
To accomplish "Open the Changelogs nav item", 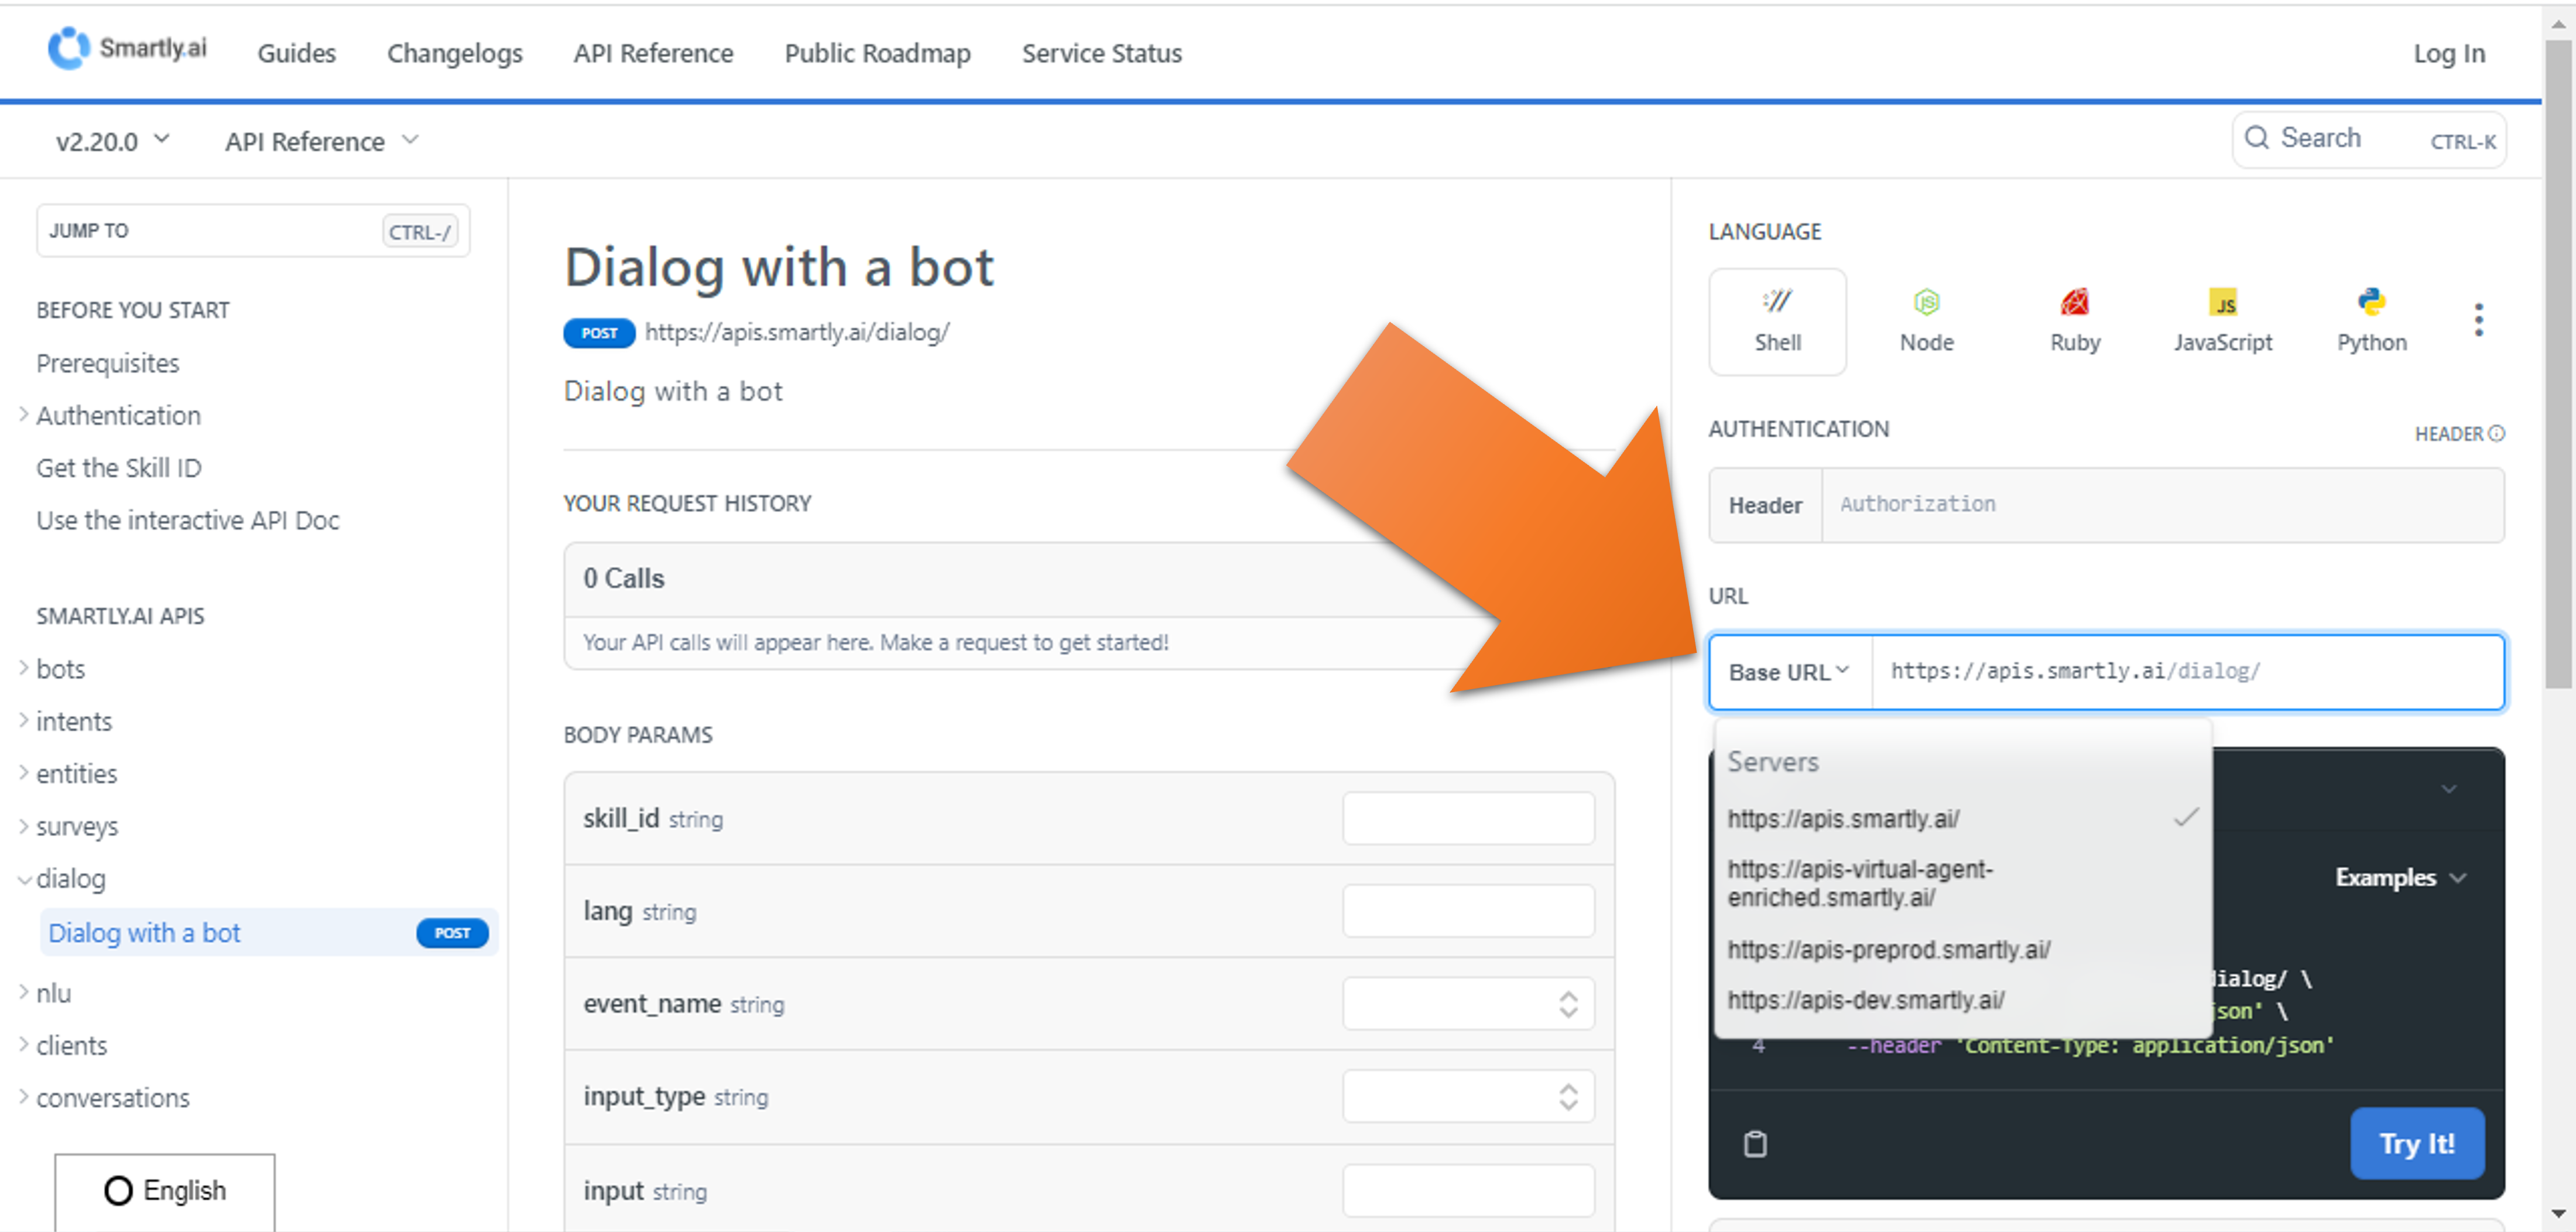I will click(x=454, y=53).
